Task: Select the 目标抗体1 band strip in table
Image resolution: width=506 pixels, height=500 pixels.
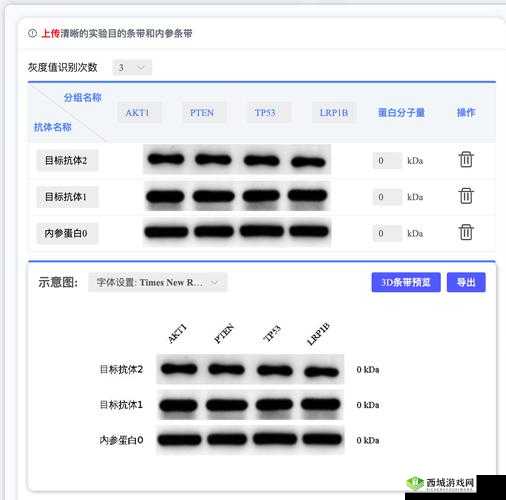Action: 237,196
